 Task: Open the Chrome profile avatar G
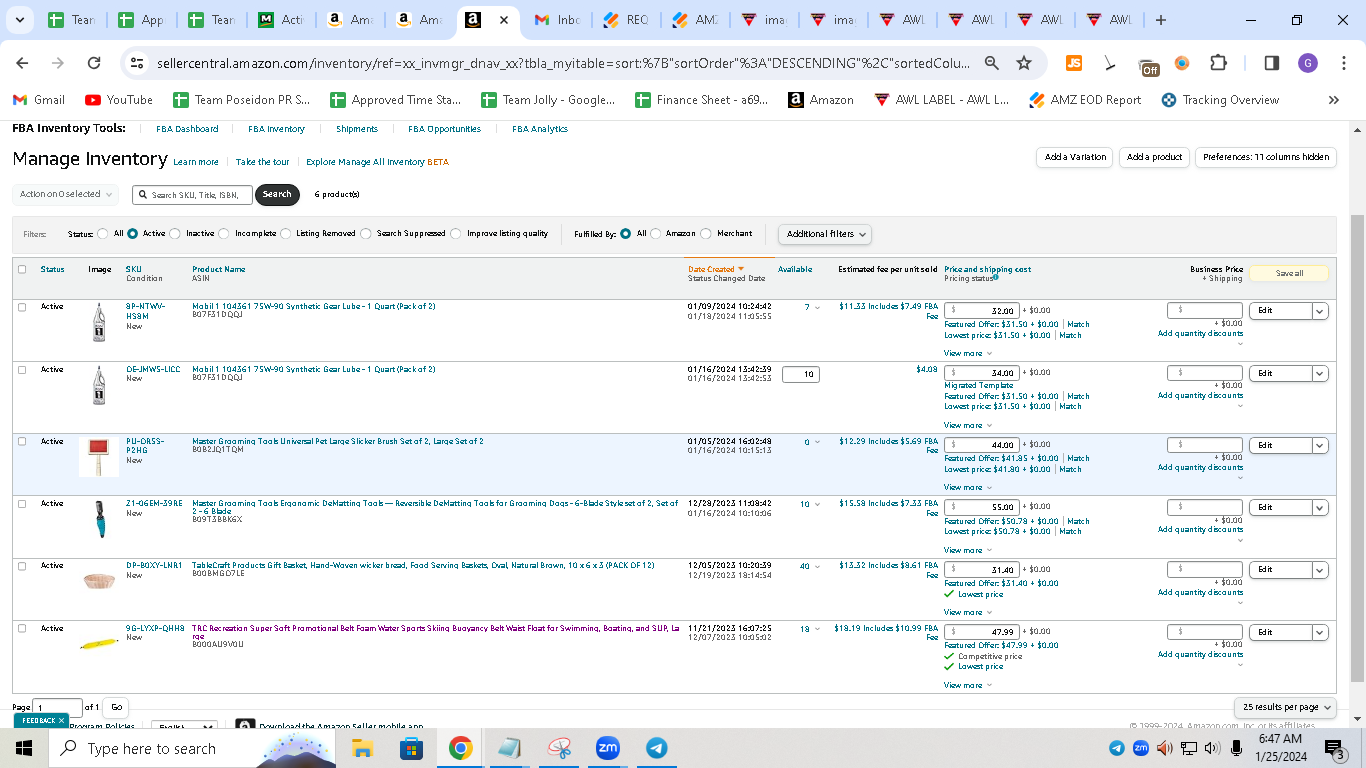(x=1308, y=63)
